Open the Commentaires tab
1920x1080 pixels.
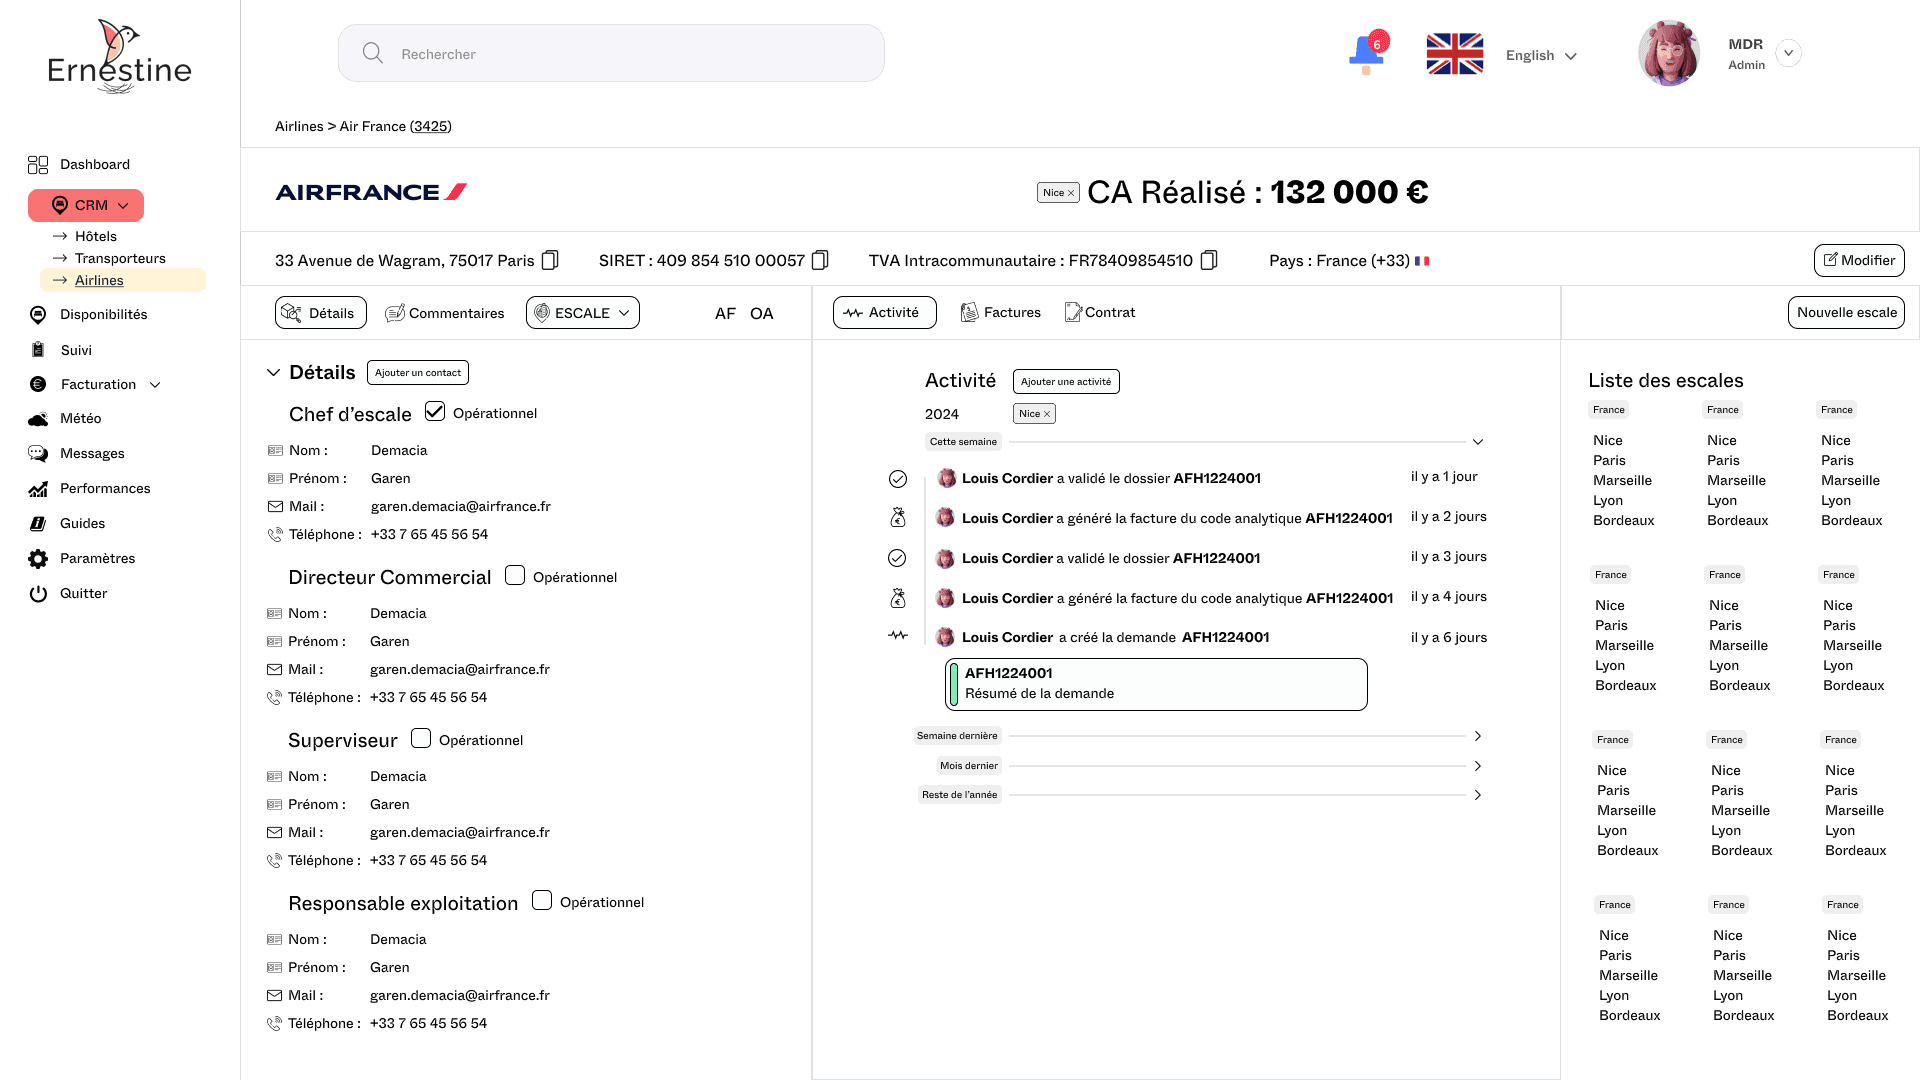click(445, 313)
